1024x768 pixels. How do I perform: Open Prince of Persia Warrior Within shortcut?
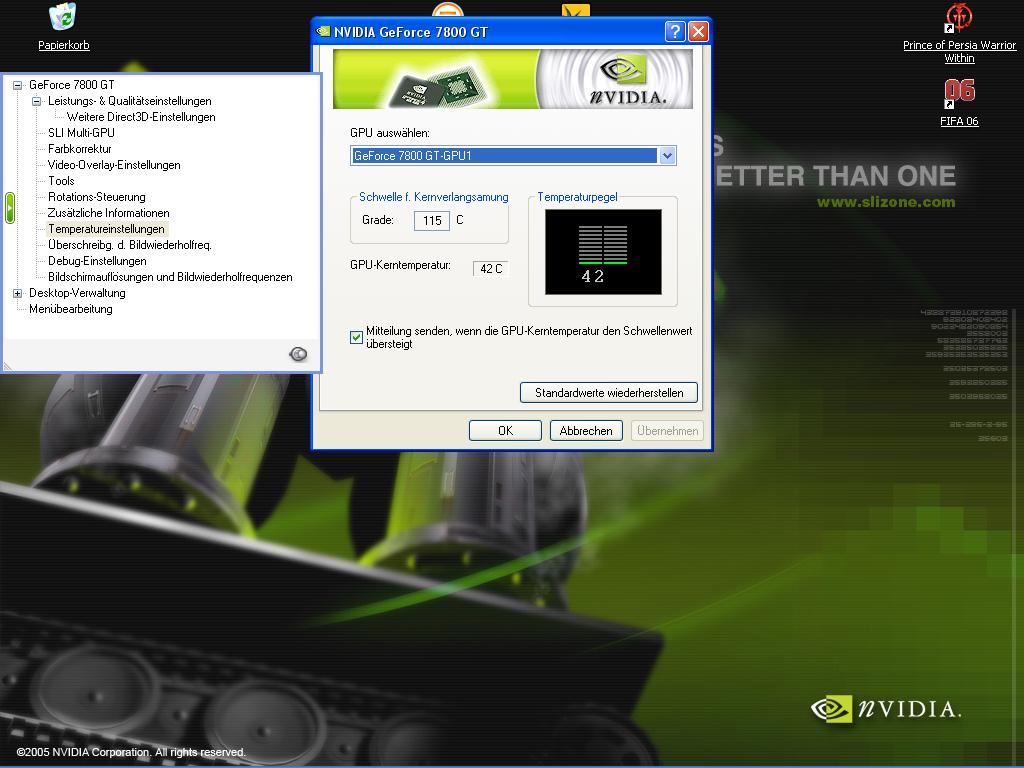[959, 18]
